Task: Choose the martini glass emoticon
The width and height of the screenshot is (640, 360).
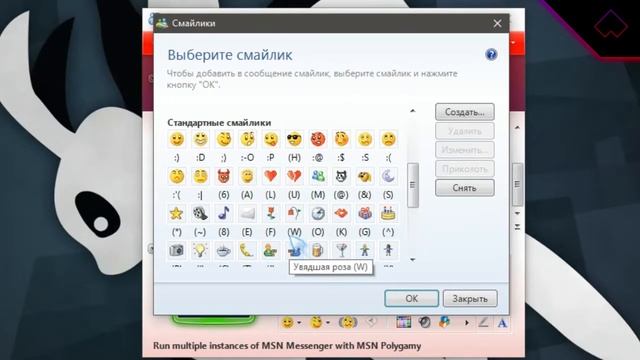Action: (x=341, y=250)
